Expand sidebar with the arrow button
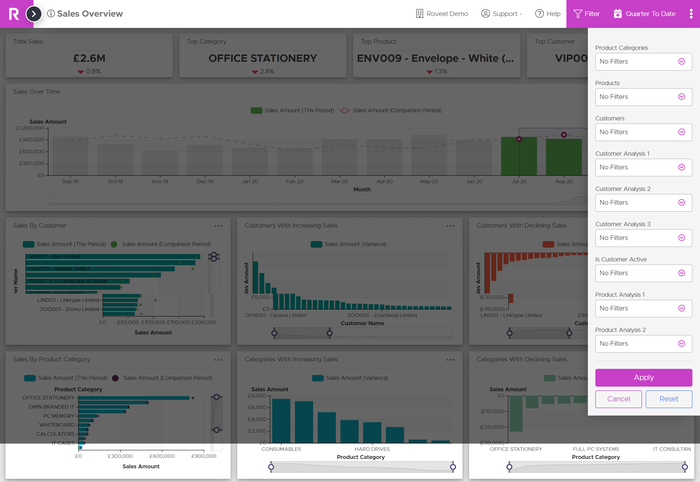The height and width of the screenshot is (482, 700). point(34,14)
